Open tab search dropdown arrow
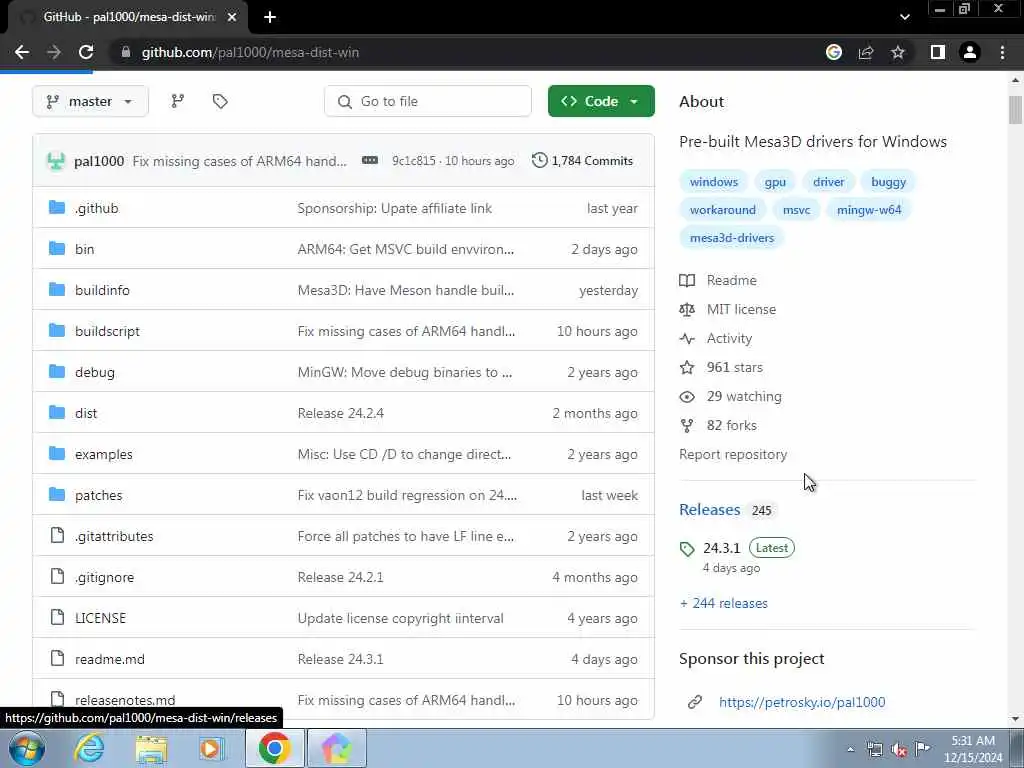 904,17
